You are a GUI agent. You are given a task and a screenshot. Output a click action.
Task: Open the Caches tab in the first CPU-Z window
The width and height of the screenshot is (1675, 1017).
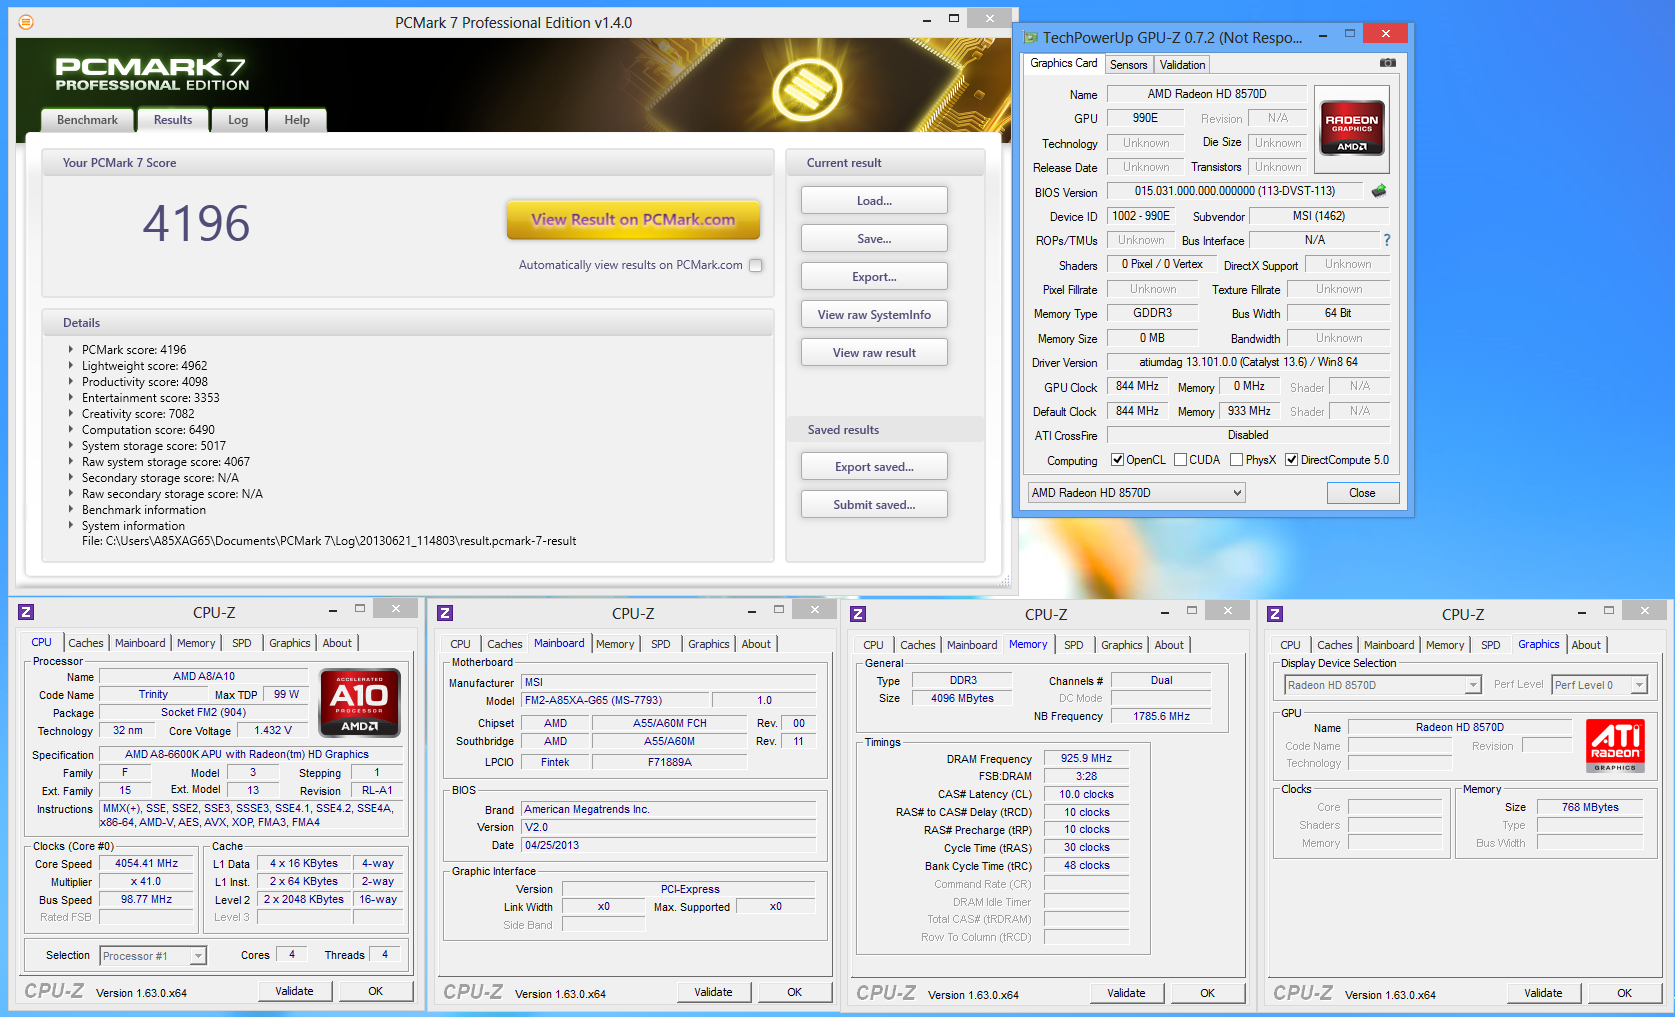[86, 643]
